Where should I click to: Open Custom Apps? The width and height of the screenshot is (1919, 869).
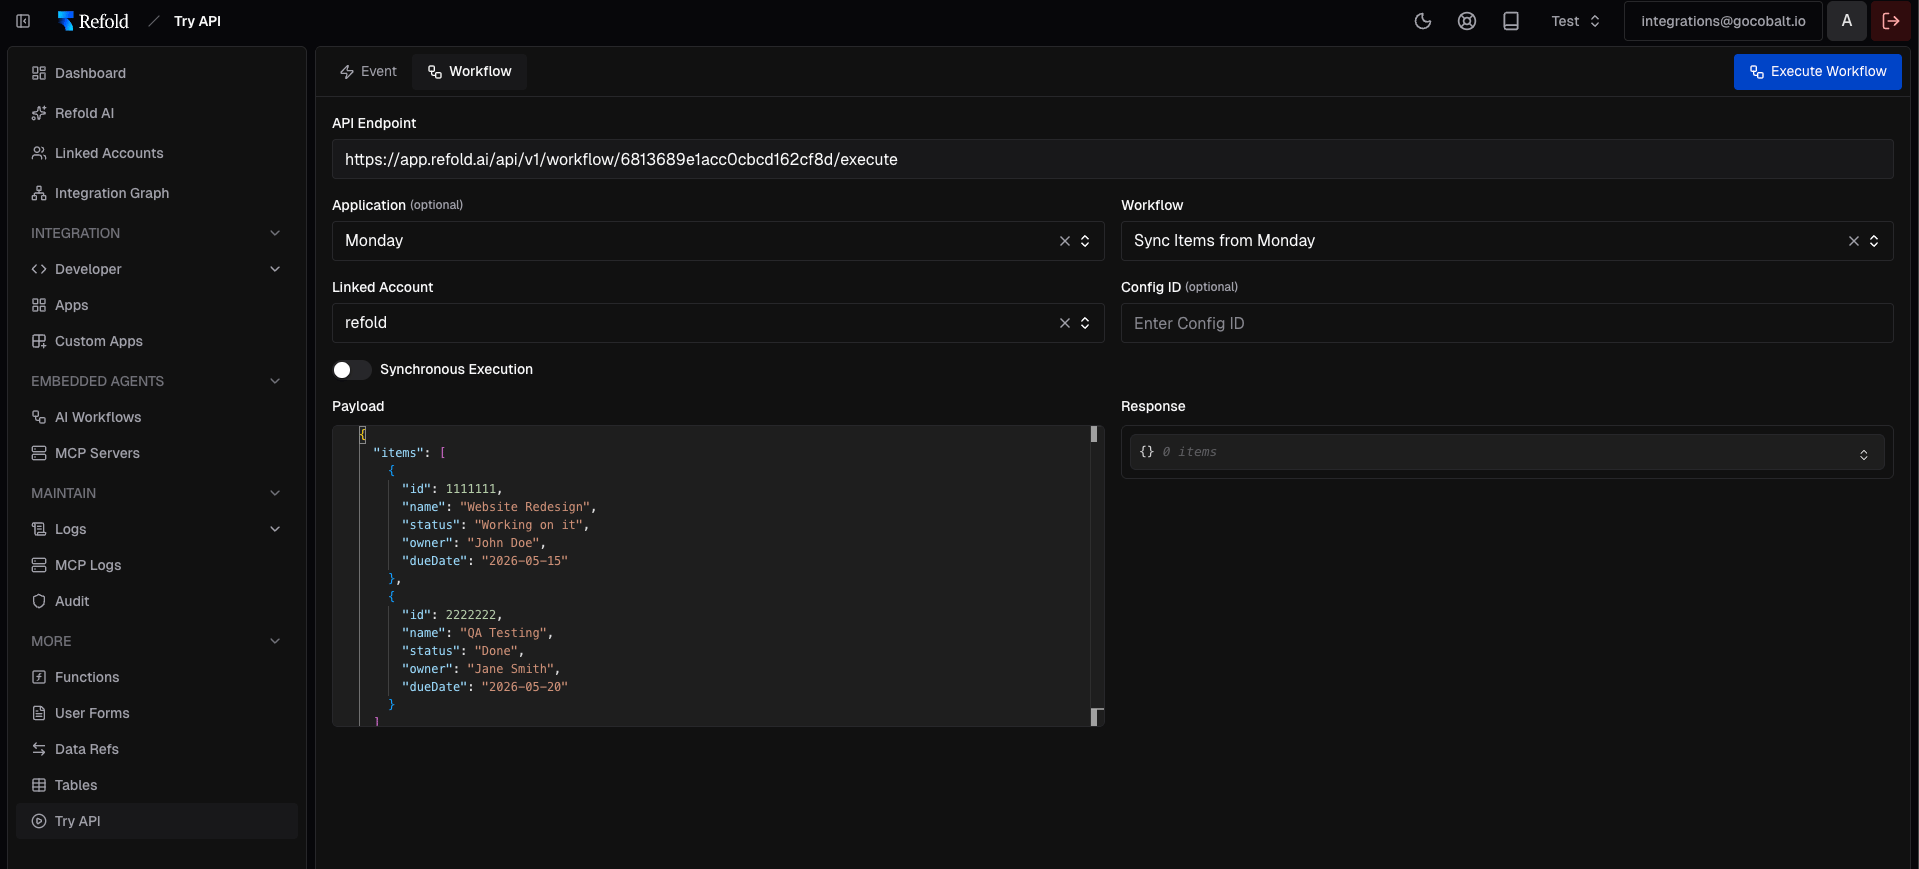pyautogui.click(x=157, y=341)
